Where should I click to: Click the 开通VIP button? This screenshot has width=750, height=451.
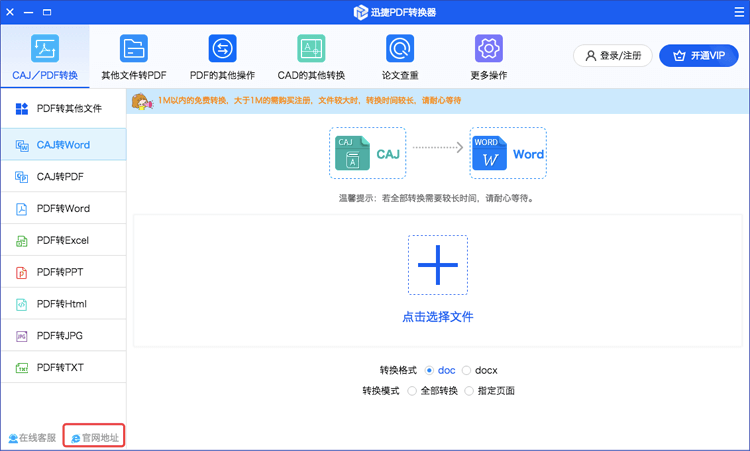699,55
